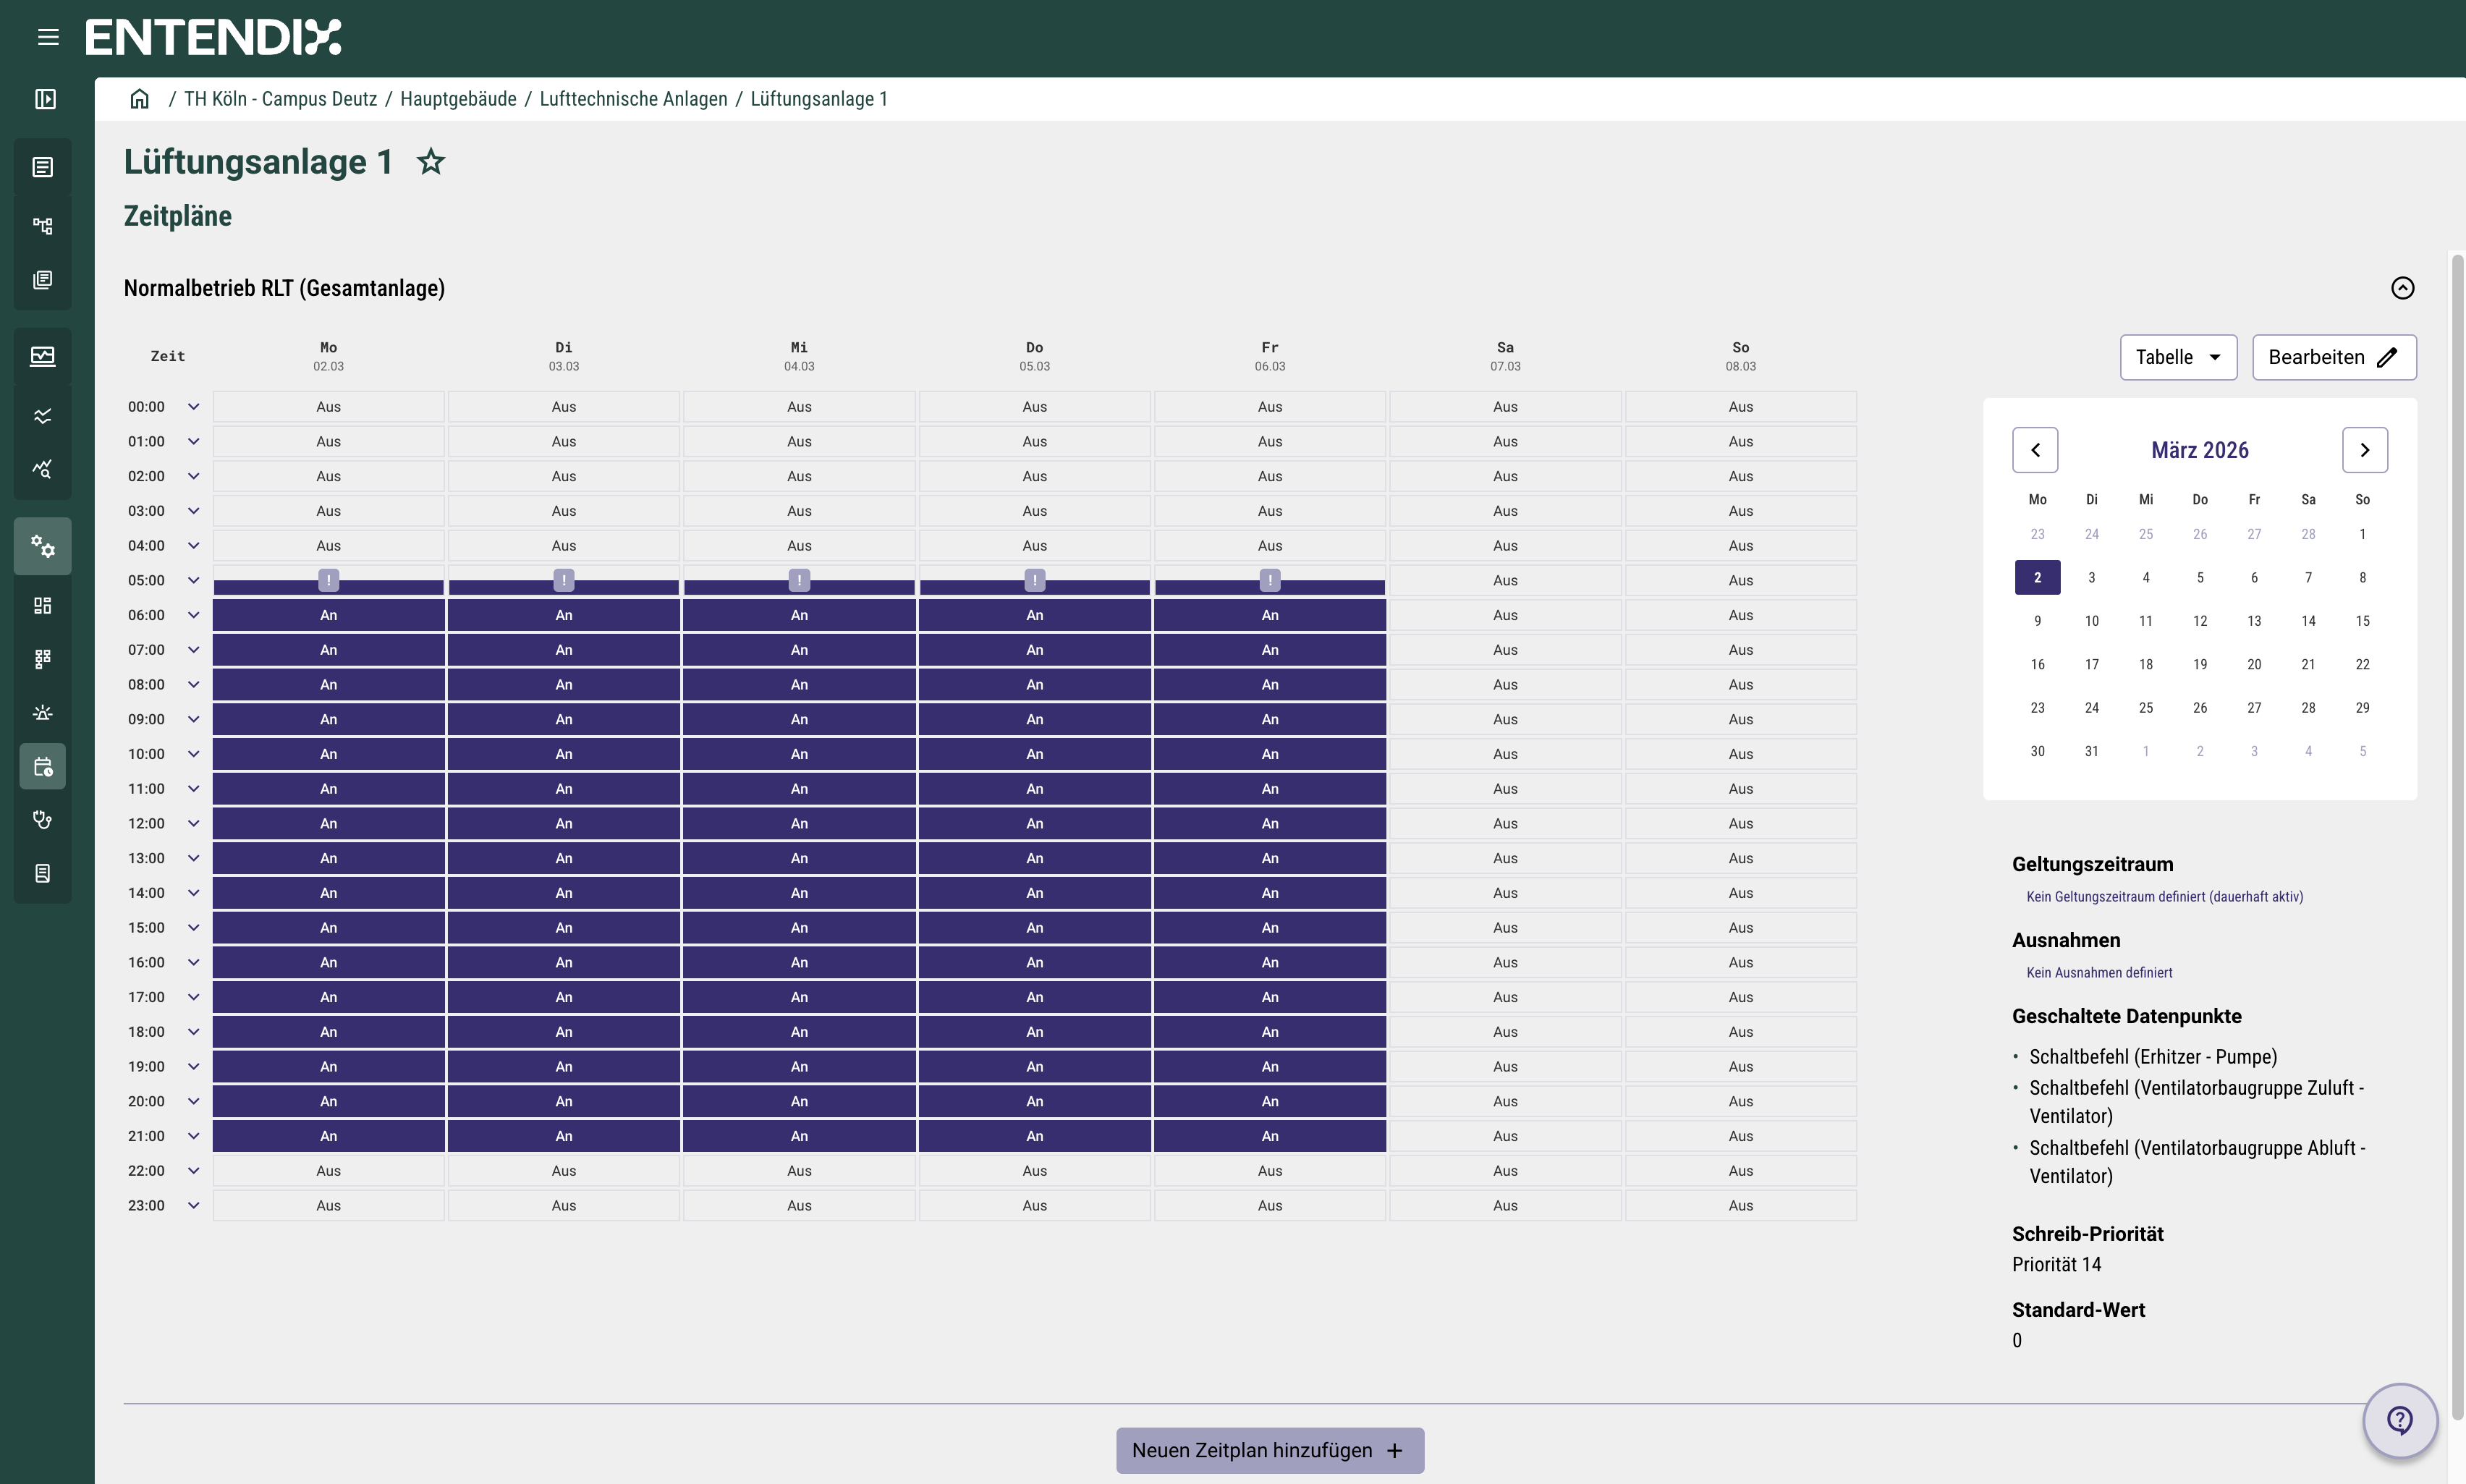Navigate to Lufttechnische Anlagen breadcrumb
This screenshot has width=2466, height=1484.
click(x=633, y=99)
